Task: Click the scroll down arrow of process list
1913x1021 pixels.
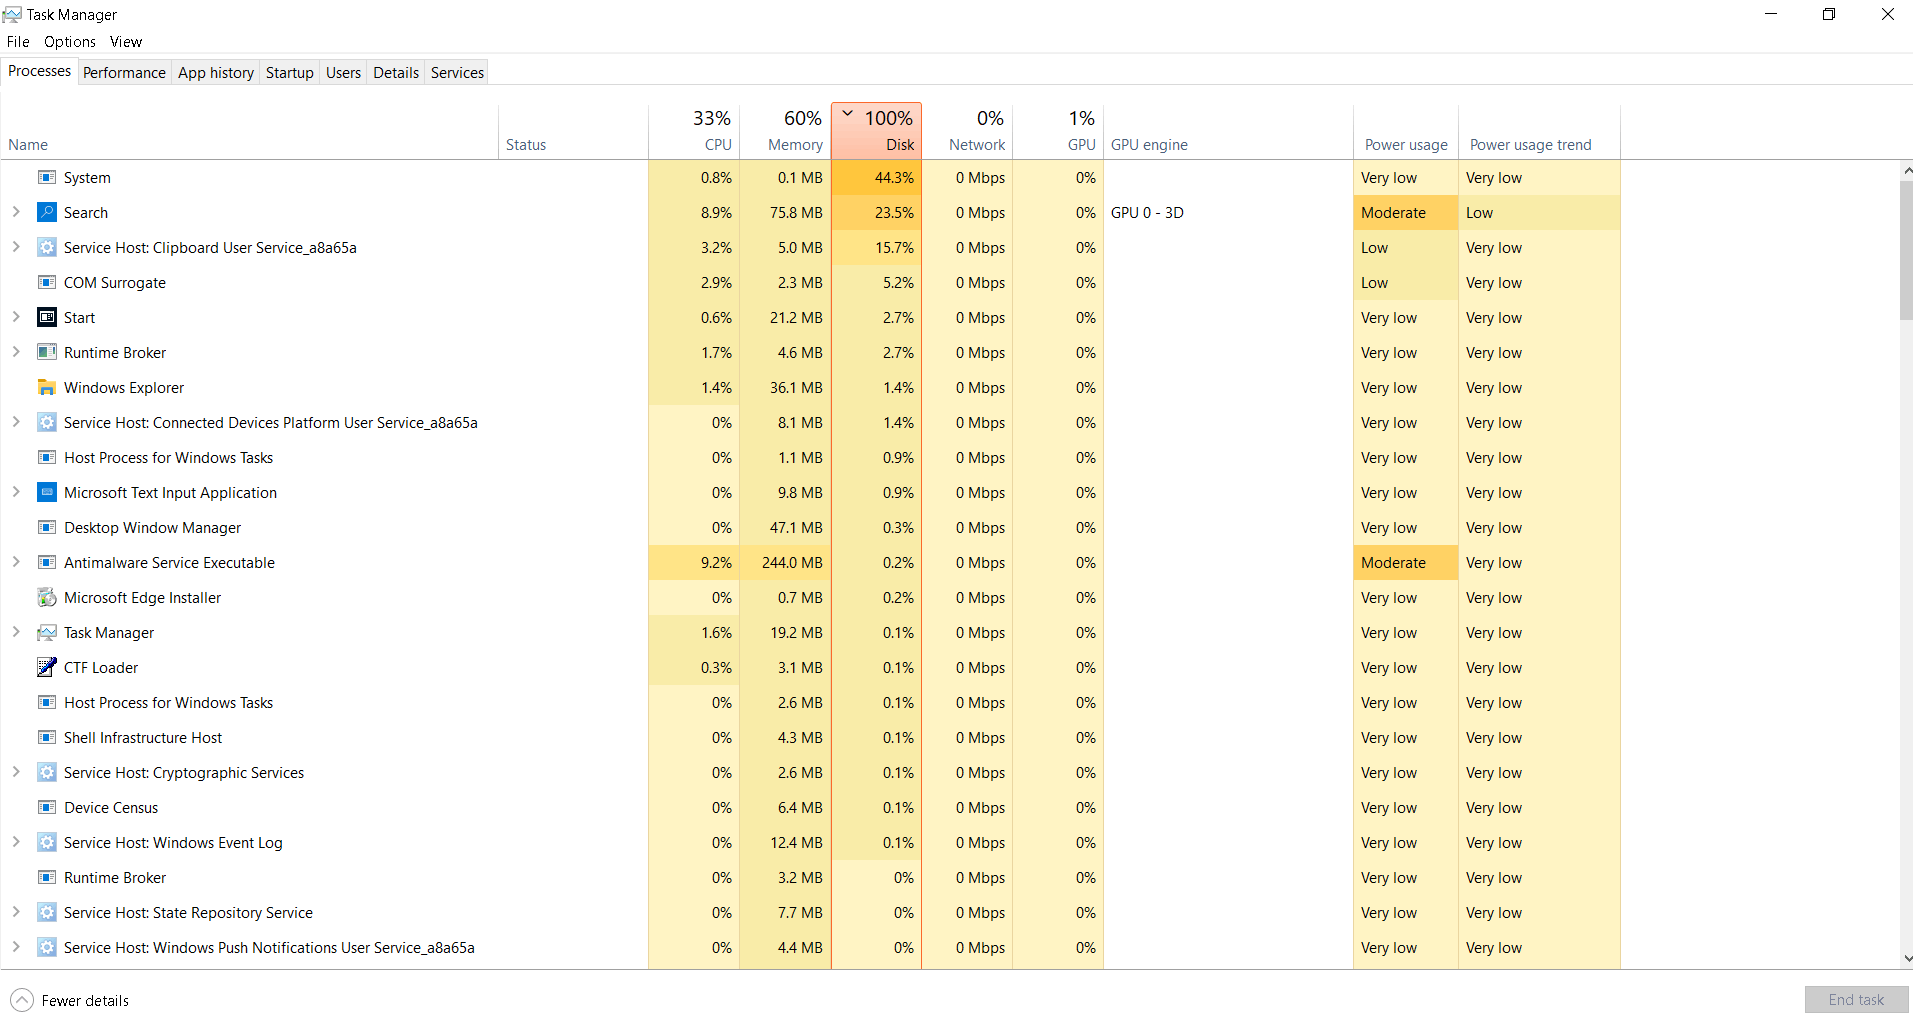Action: pyautogui.click(x=1906, y=958)
